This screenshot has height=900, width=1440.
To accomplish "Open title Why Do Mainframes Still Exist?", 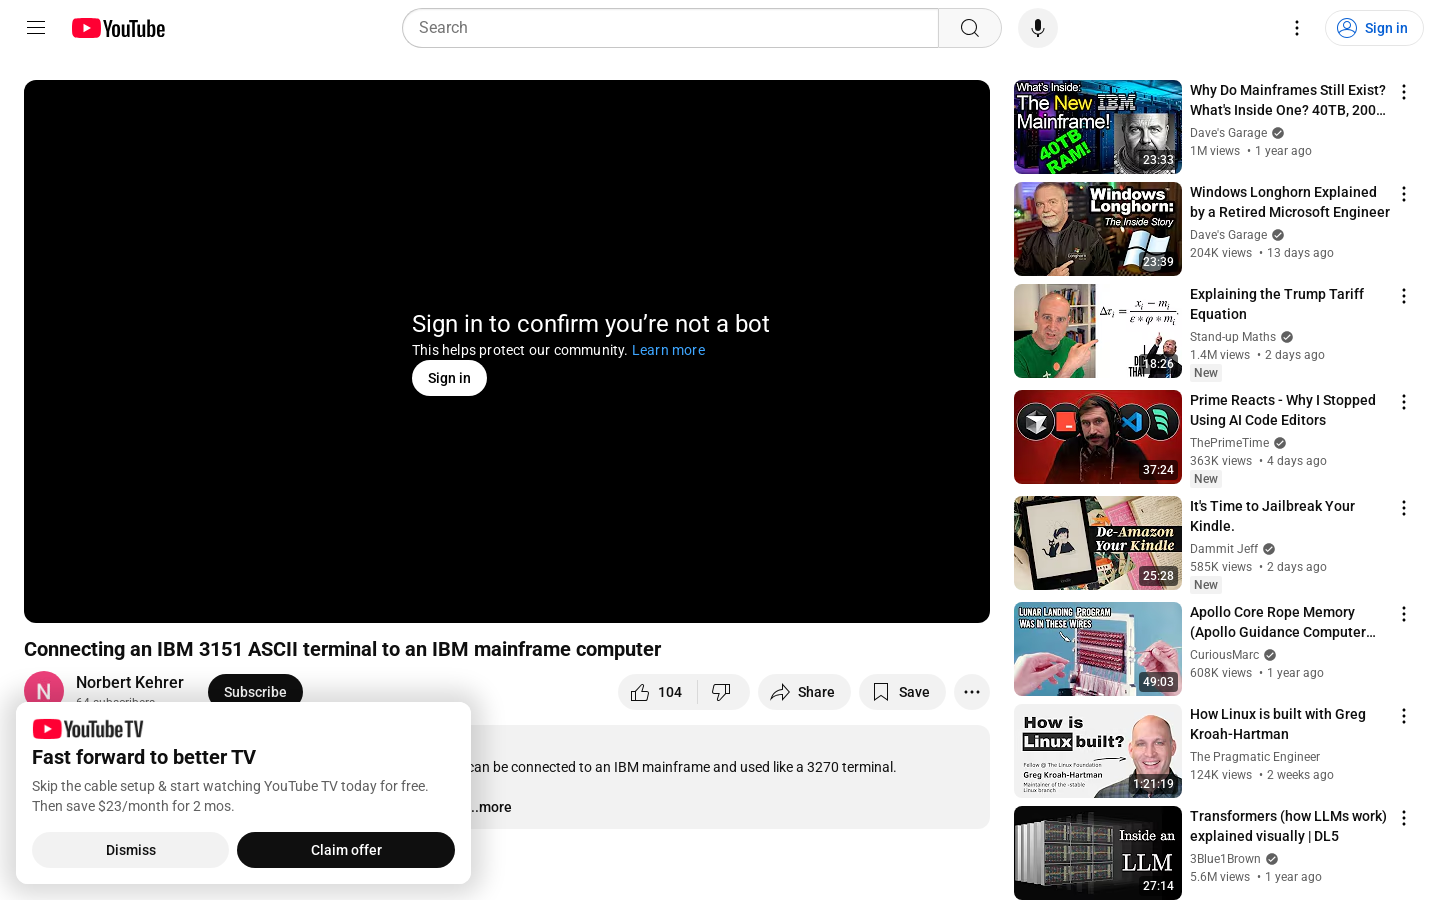I will click(x=1288, y=100).
